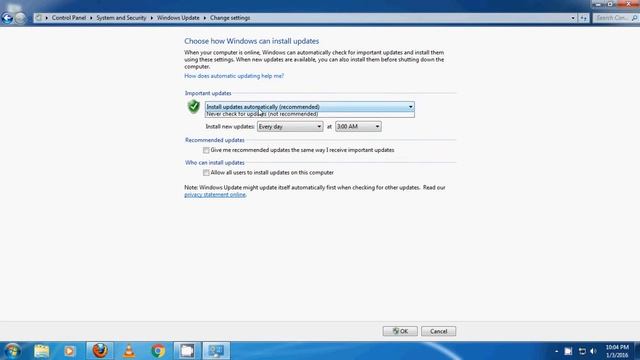Image resolution: width=640 pixels, height=360 pixels.
Task: Show hidden system tray icons
Action: [x=556, y=351]
